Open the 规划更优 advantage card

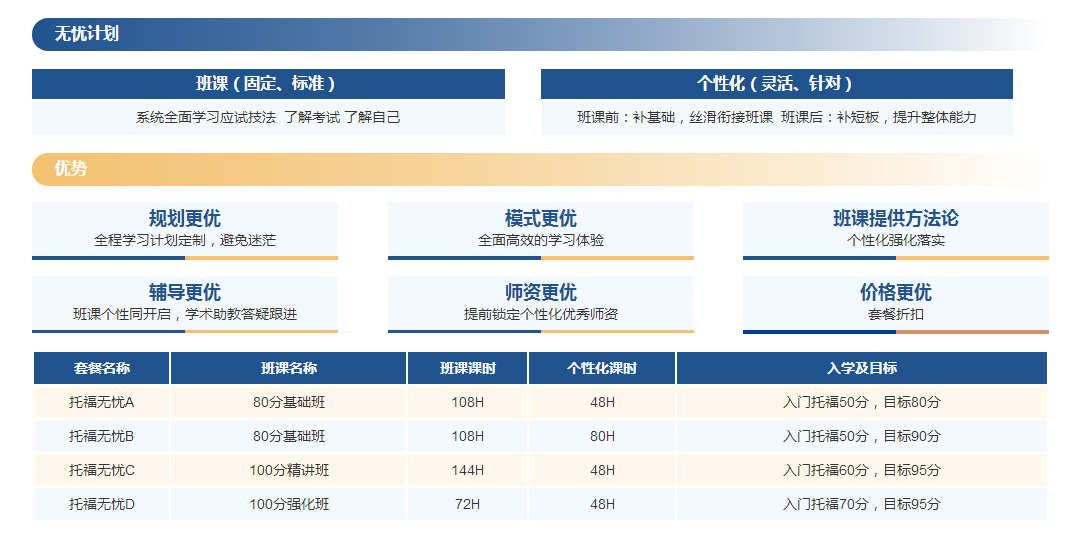[185, 229]
